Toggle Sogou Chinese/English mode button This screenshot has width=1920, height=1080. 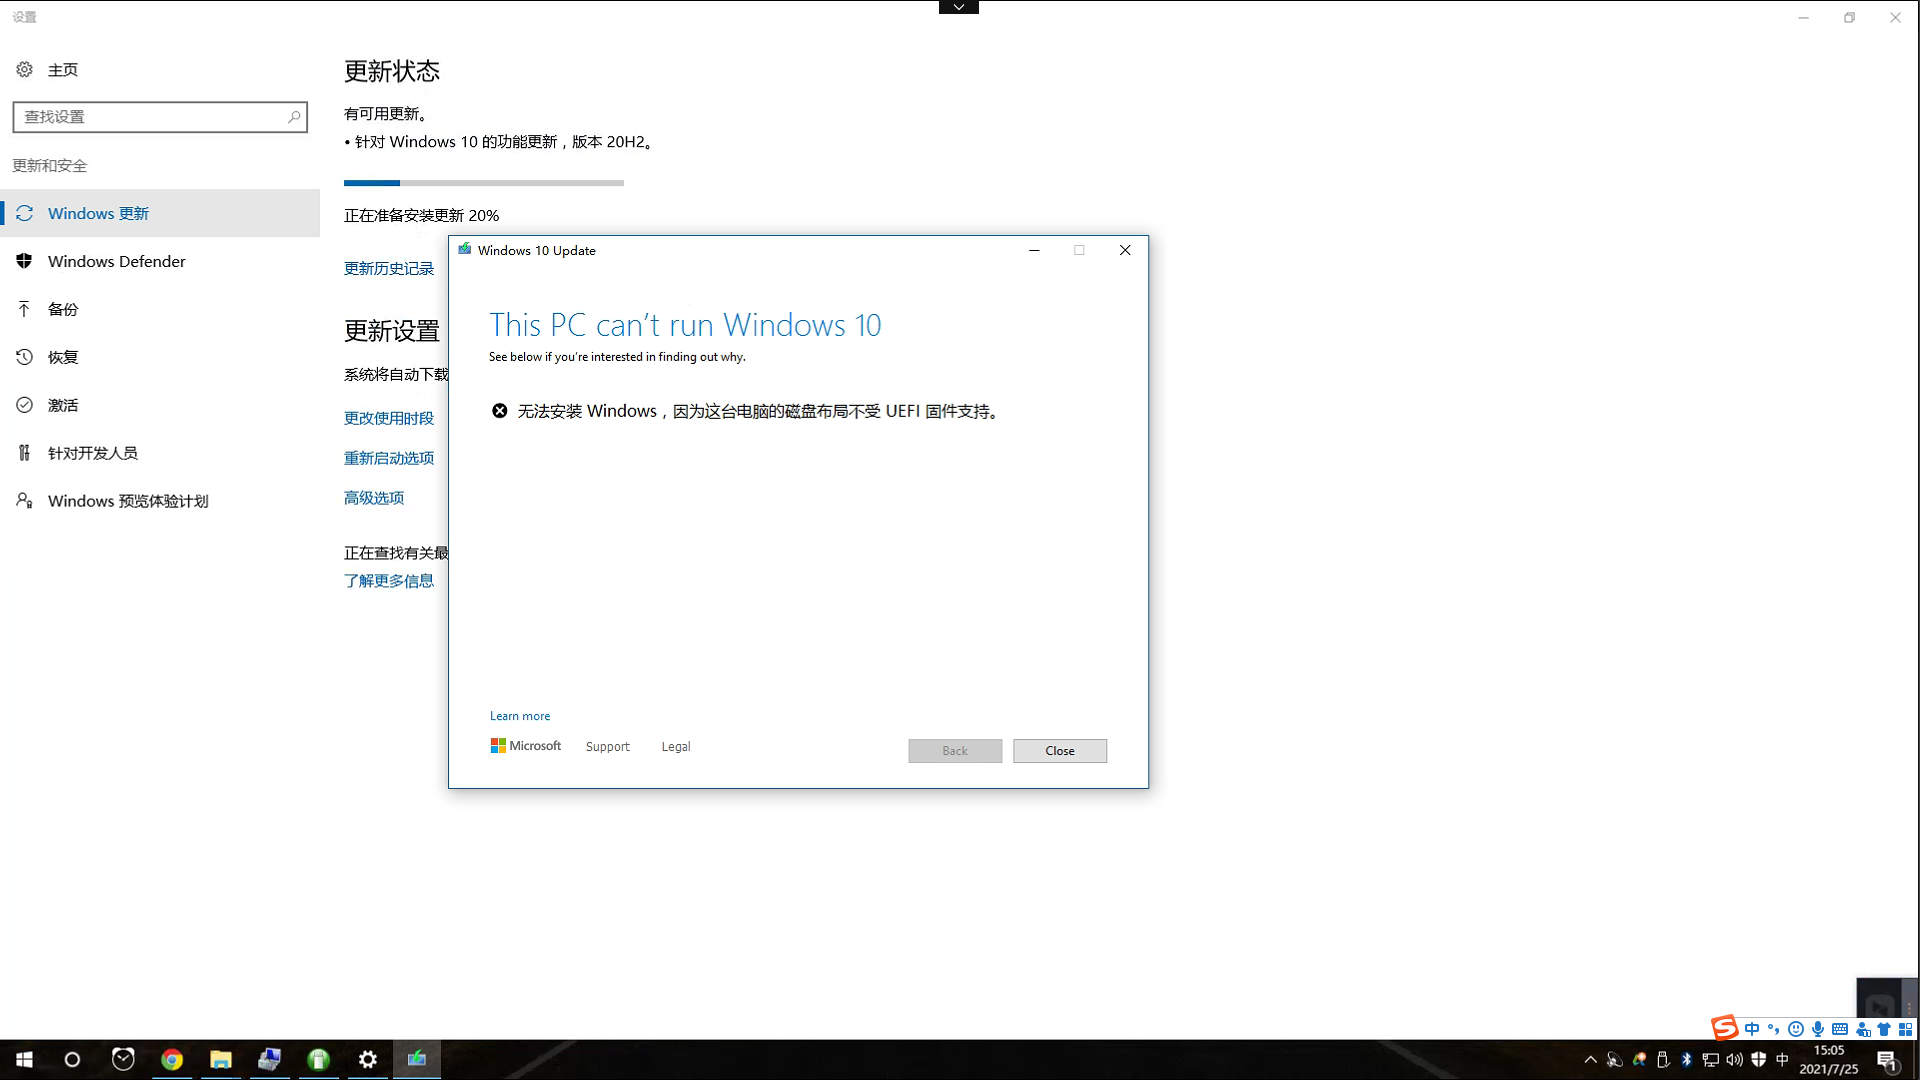pyautogui.click(x=1752, y=1029)
